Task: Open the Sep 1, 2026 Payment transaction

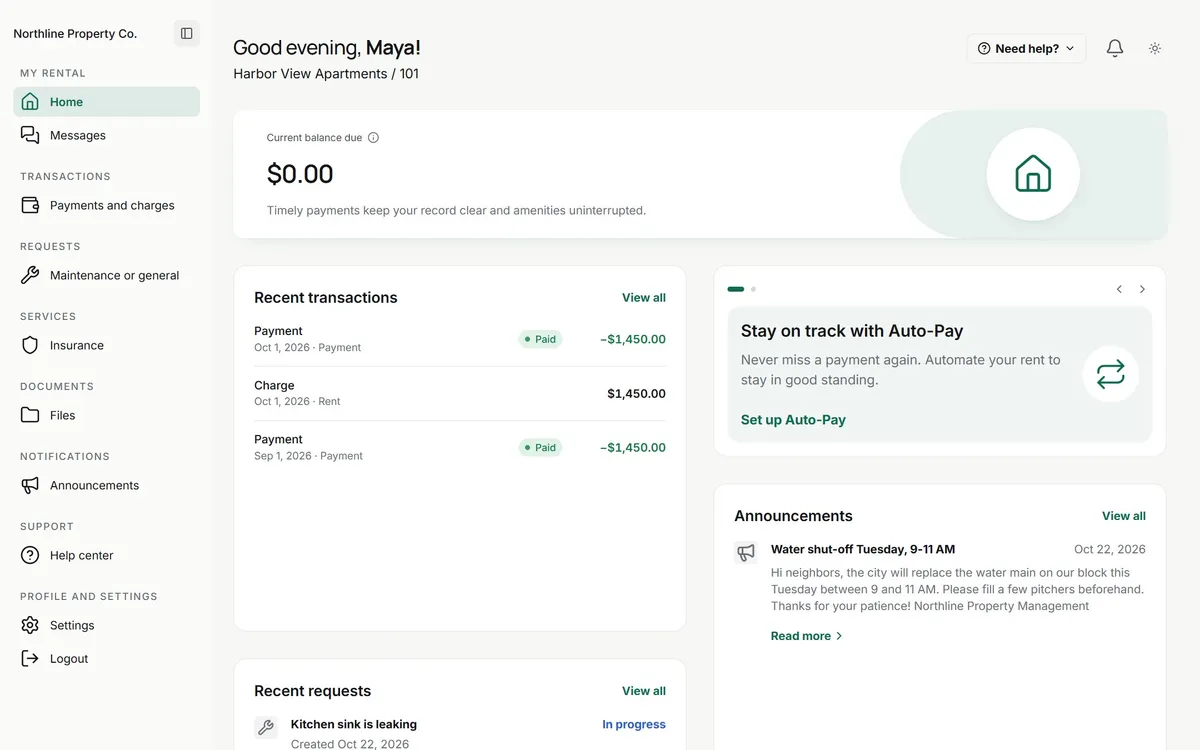Action: (460, 447)
